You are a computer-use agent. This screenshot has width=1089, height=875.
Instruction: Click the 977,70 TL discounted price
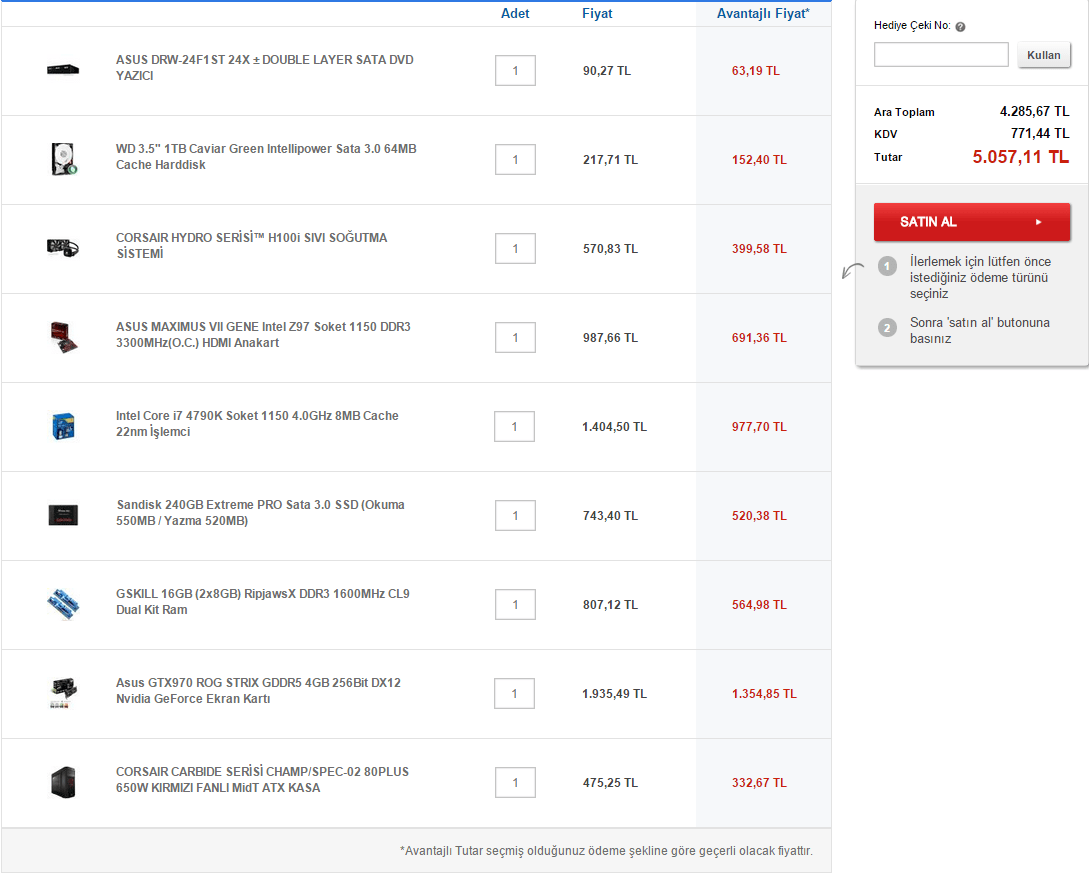pyautogui.click(x=759, y=426)
